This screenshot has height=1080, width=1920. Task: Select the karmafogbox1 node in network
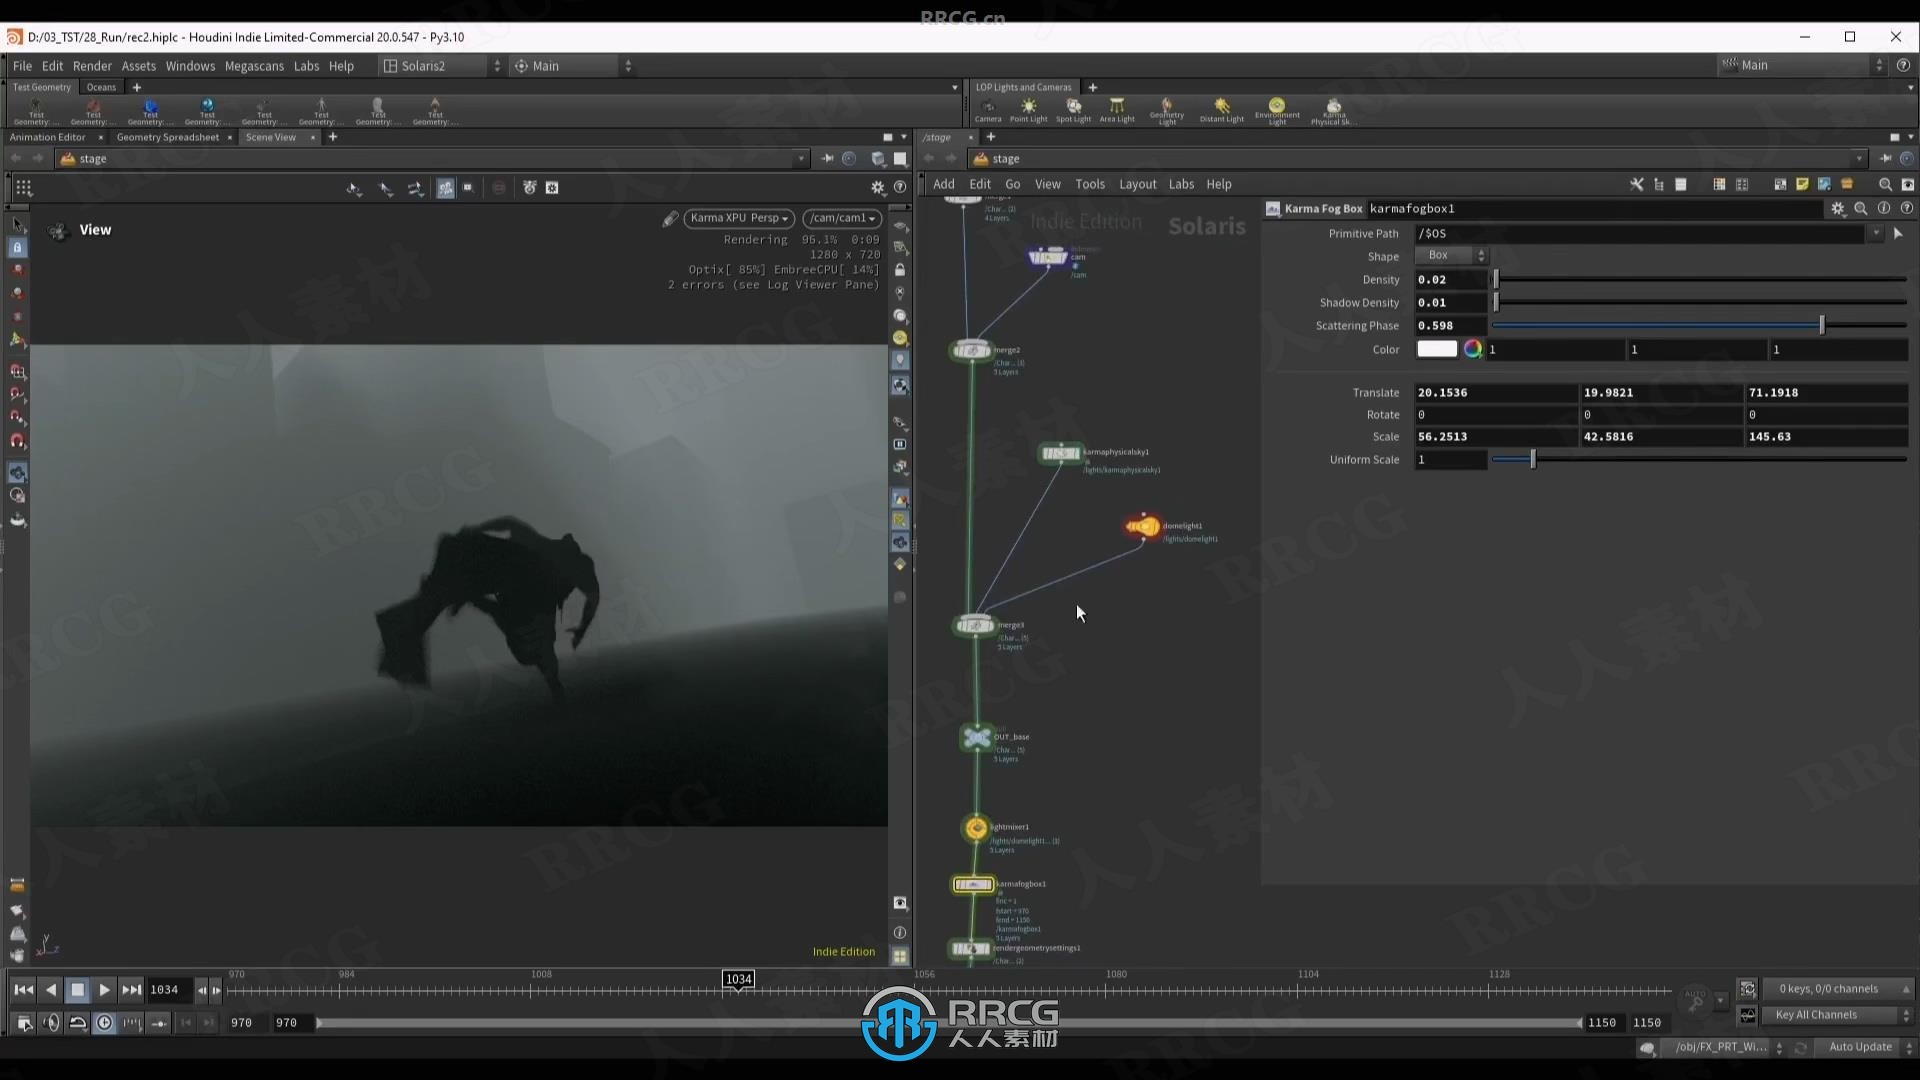pos(973,885)
